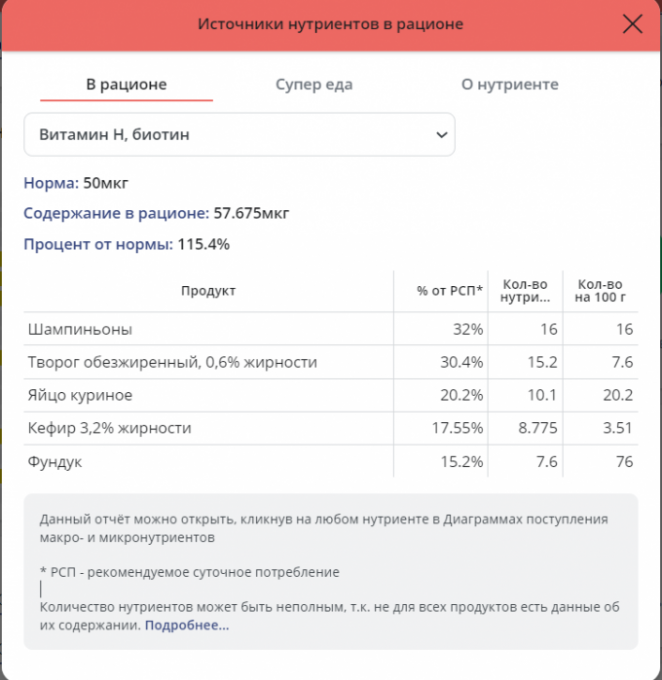Go to the О нутриенте tab
Screen dimensions: 662x680
coord(509,84)
